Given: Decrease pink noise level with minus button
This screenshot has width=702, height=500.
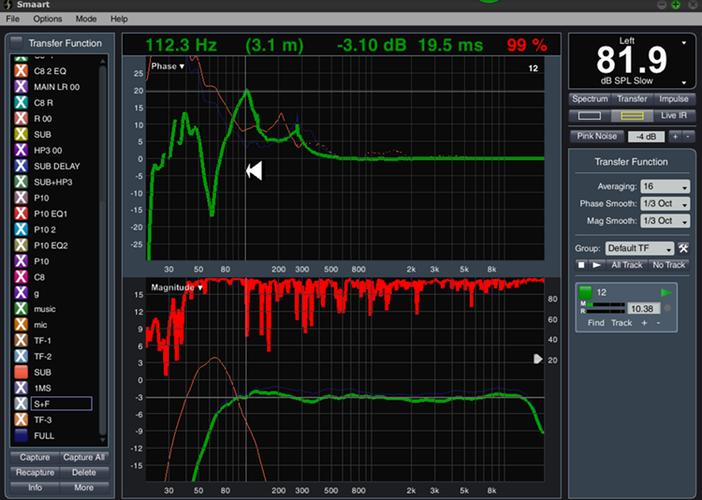Looking at the screenshot, I should coord(688,137).
